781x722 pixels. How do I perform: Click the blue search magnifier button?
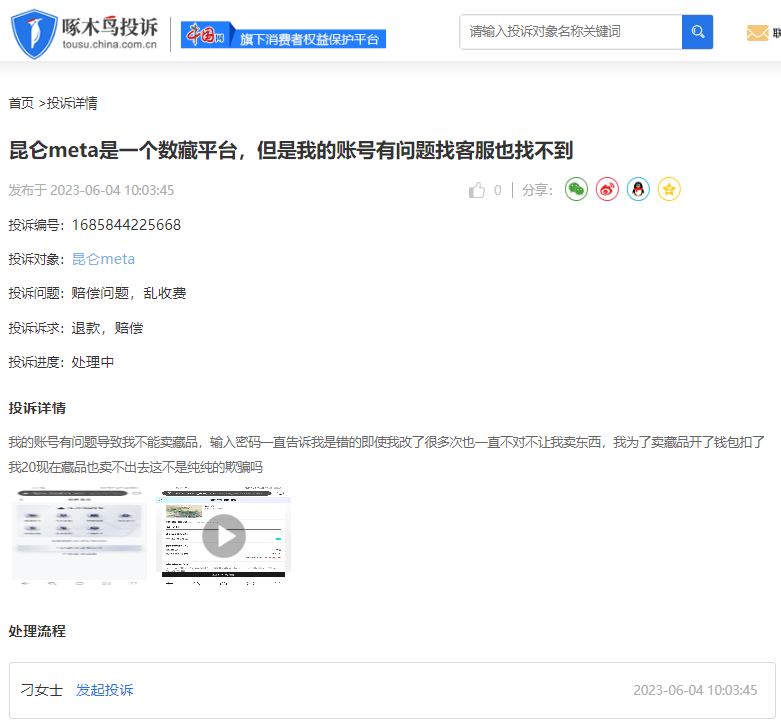point(697,32)
